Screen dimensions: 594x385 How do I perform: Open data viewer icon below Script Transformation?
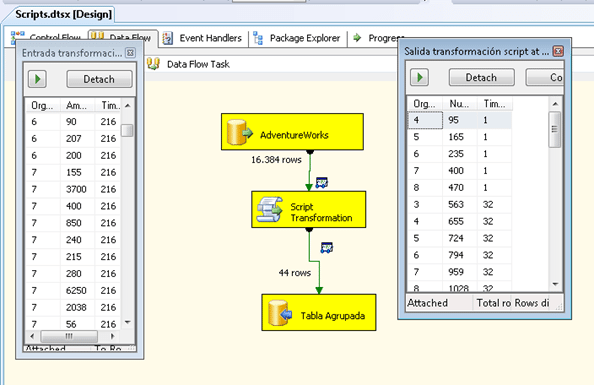(x=327, y=247)
